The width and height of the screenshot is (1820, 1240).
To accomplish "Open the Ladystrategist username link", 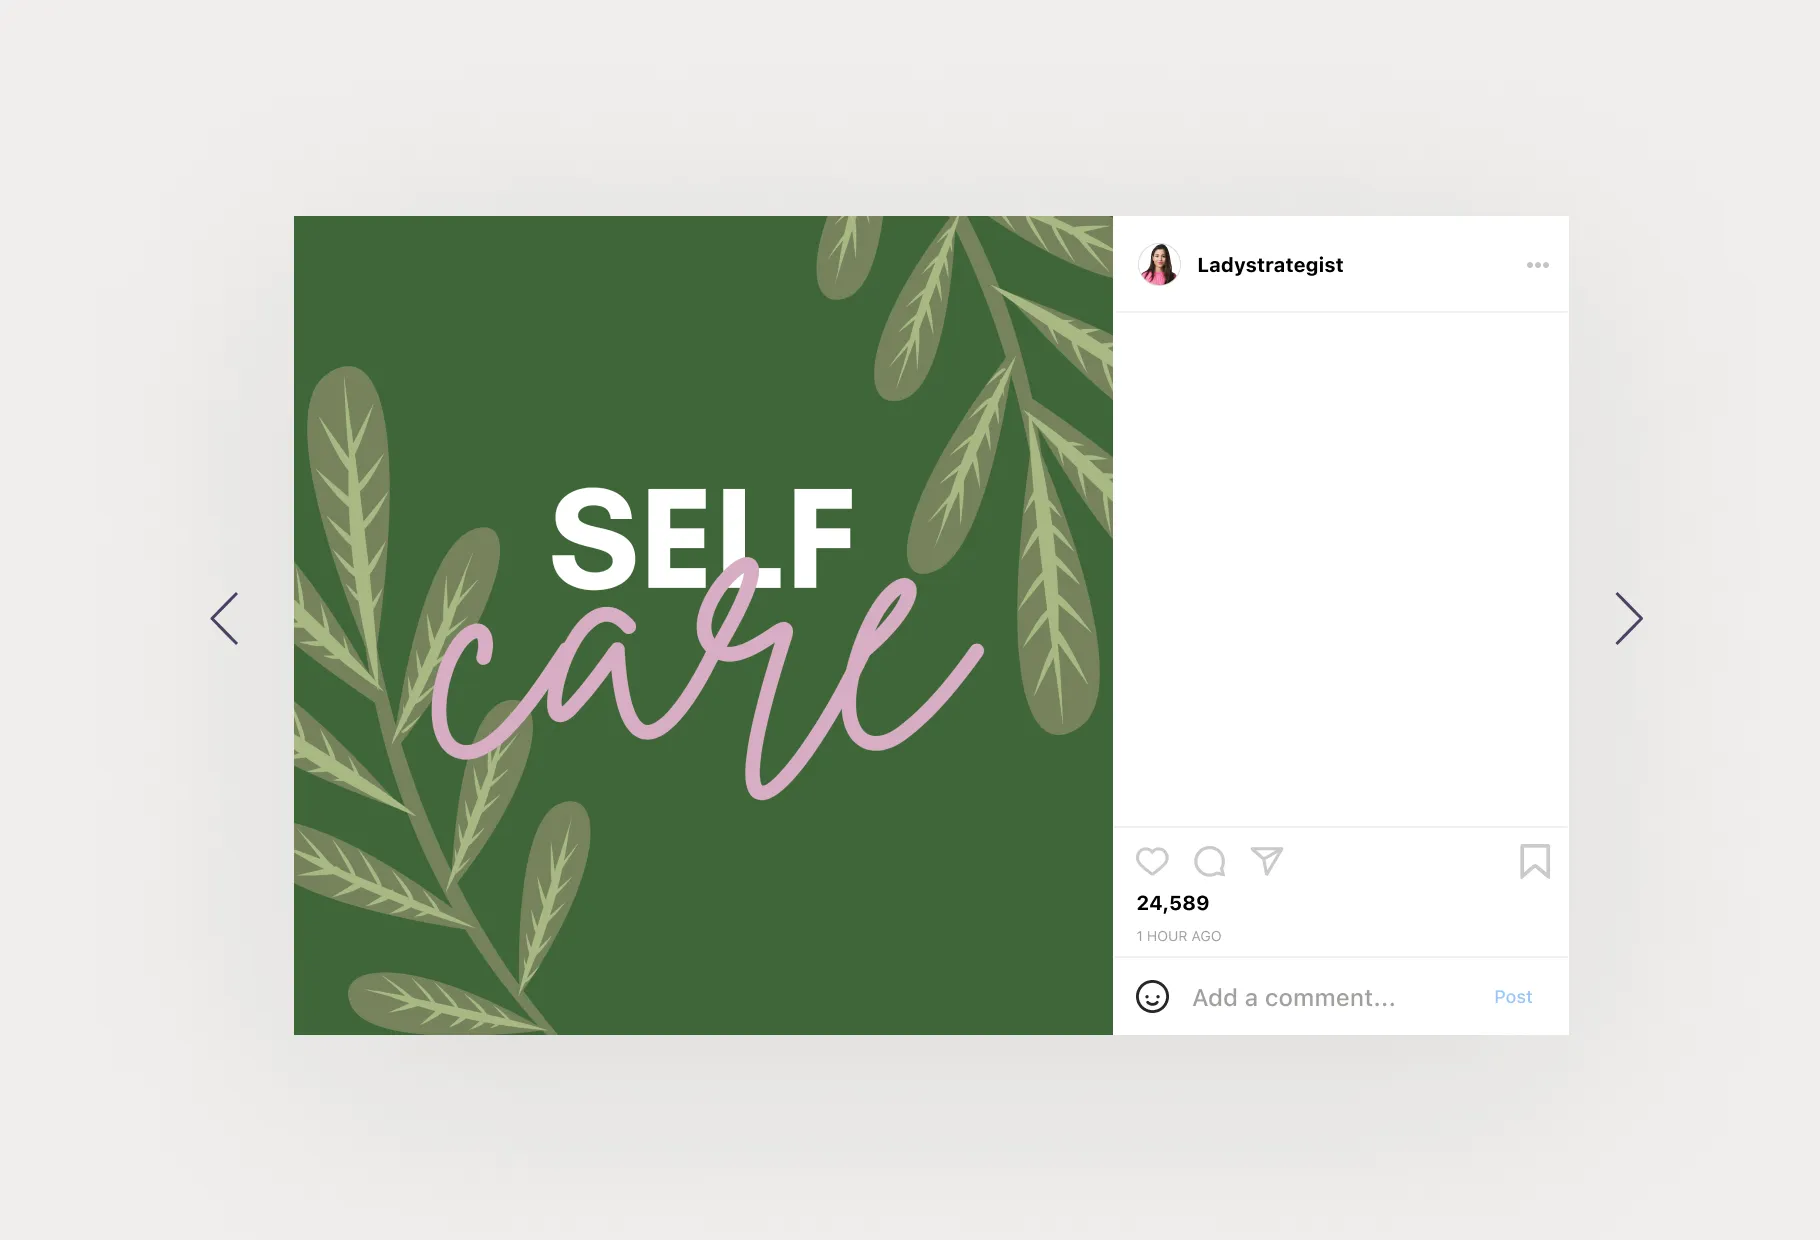I will (1270, 265).
